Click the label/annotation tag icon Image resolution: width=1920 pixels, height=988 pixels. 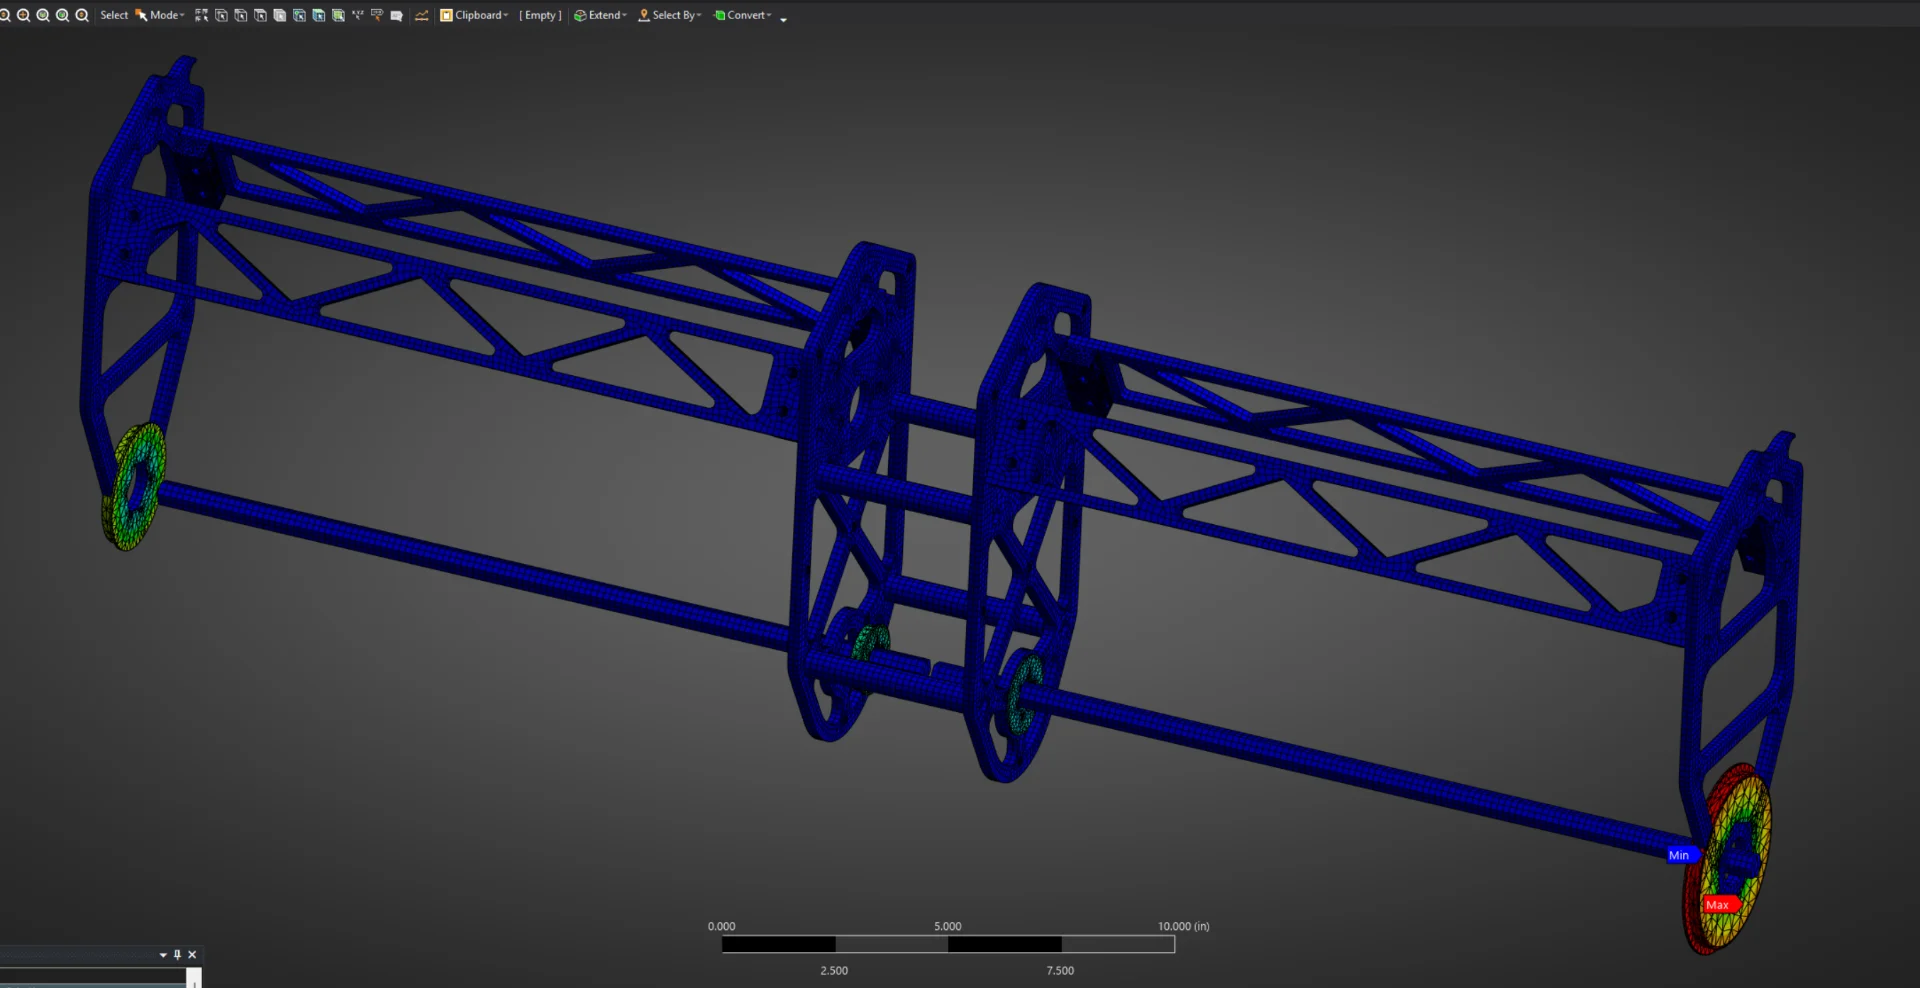tap(377, 15)
